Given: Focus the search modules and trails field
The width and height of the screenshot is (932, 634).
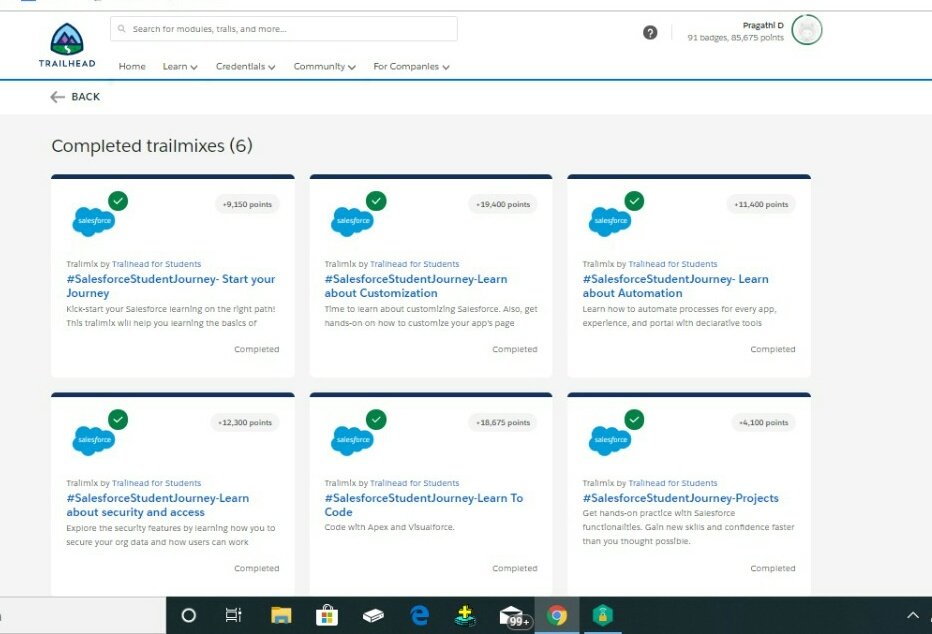Looking at the screenshot, I should pos(284,29).
